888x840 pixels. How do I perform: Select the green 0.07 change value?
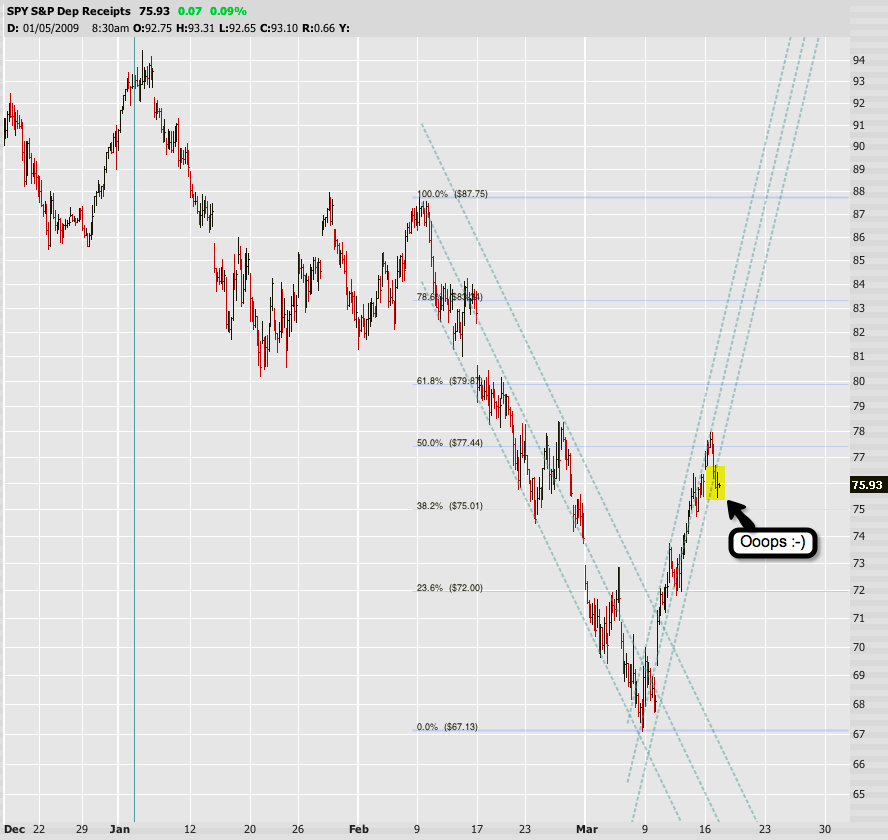pyautogui.click(x=190, y=11)
